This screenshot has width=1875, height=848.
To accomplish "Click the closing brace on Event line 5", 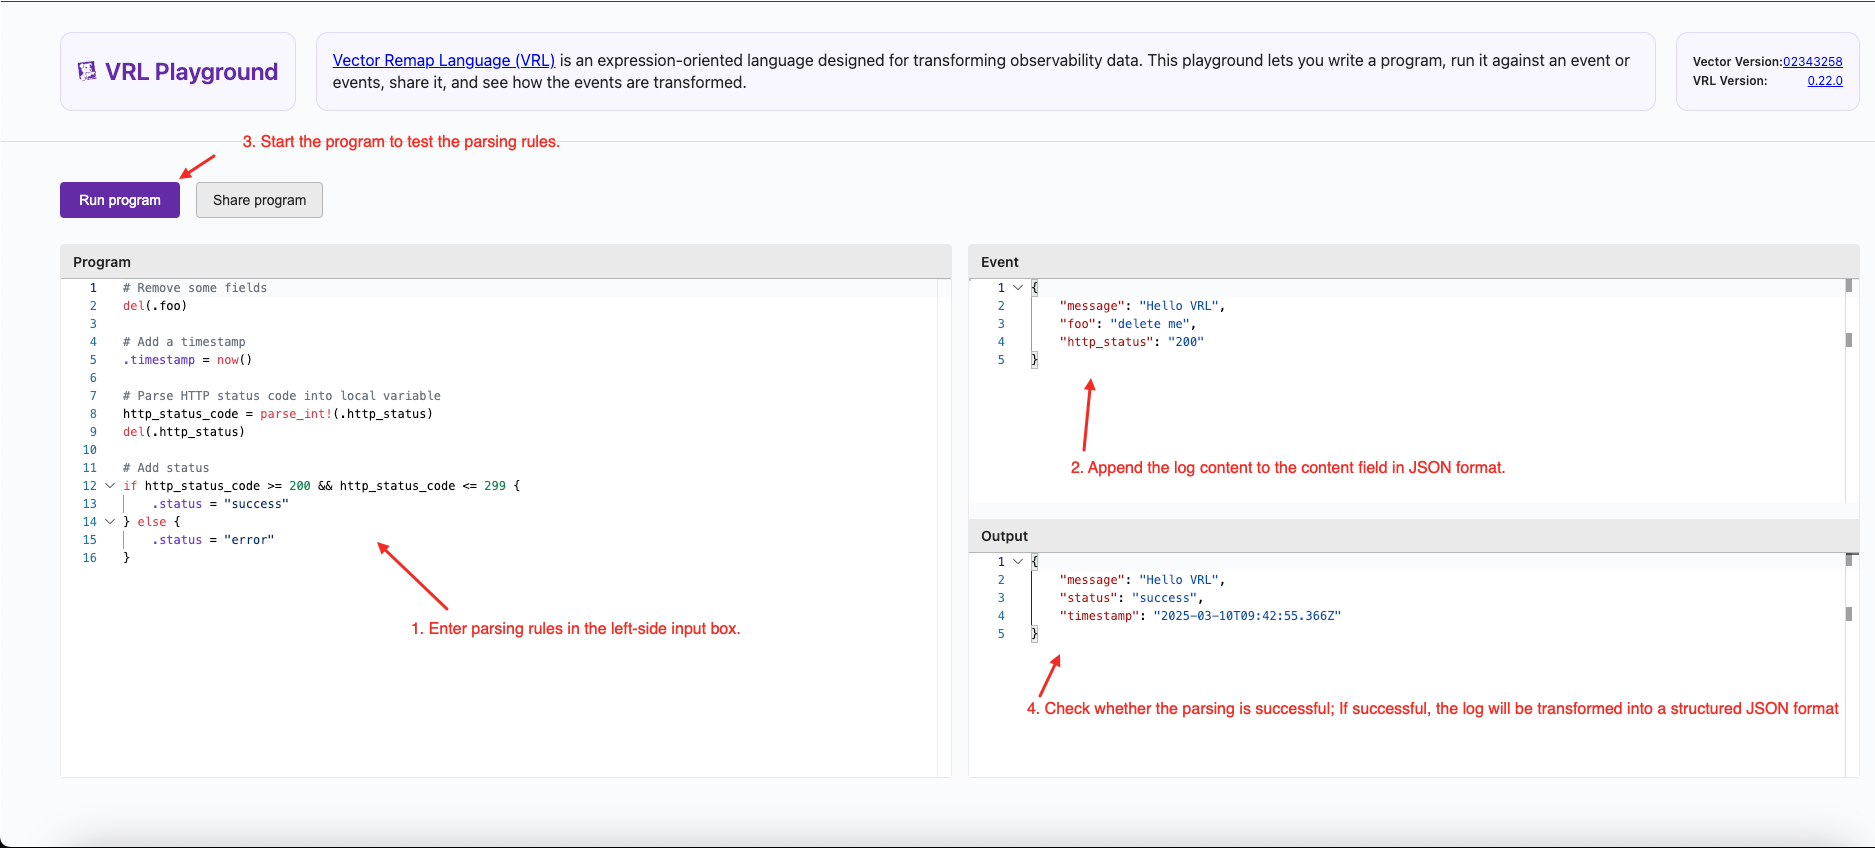I will tap(1035, 360).
